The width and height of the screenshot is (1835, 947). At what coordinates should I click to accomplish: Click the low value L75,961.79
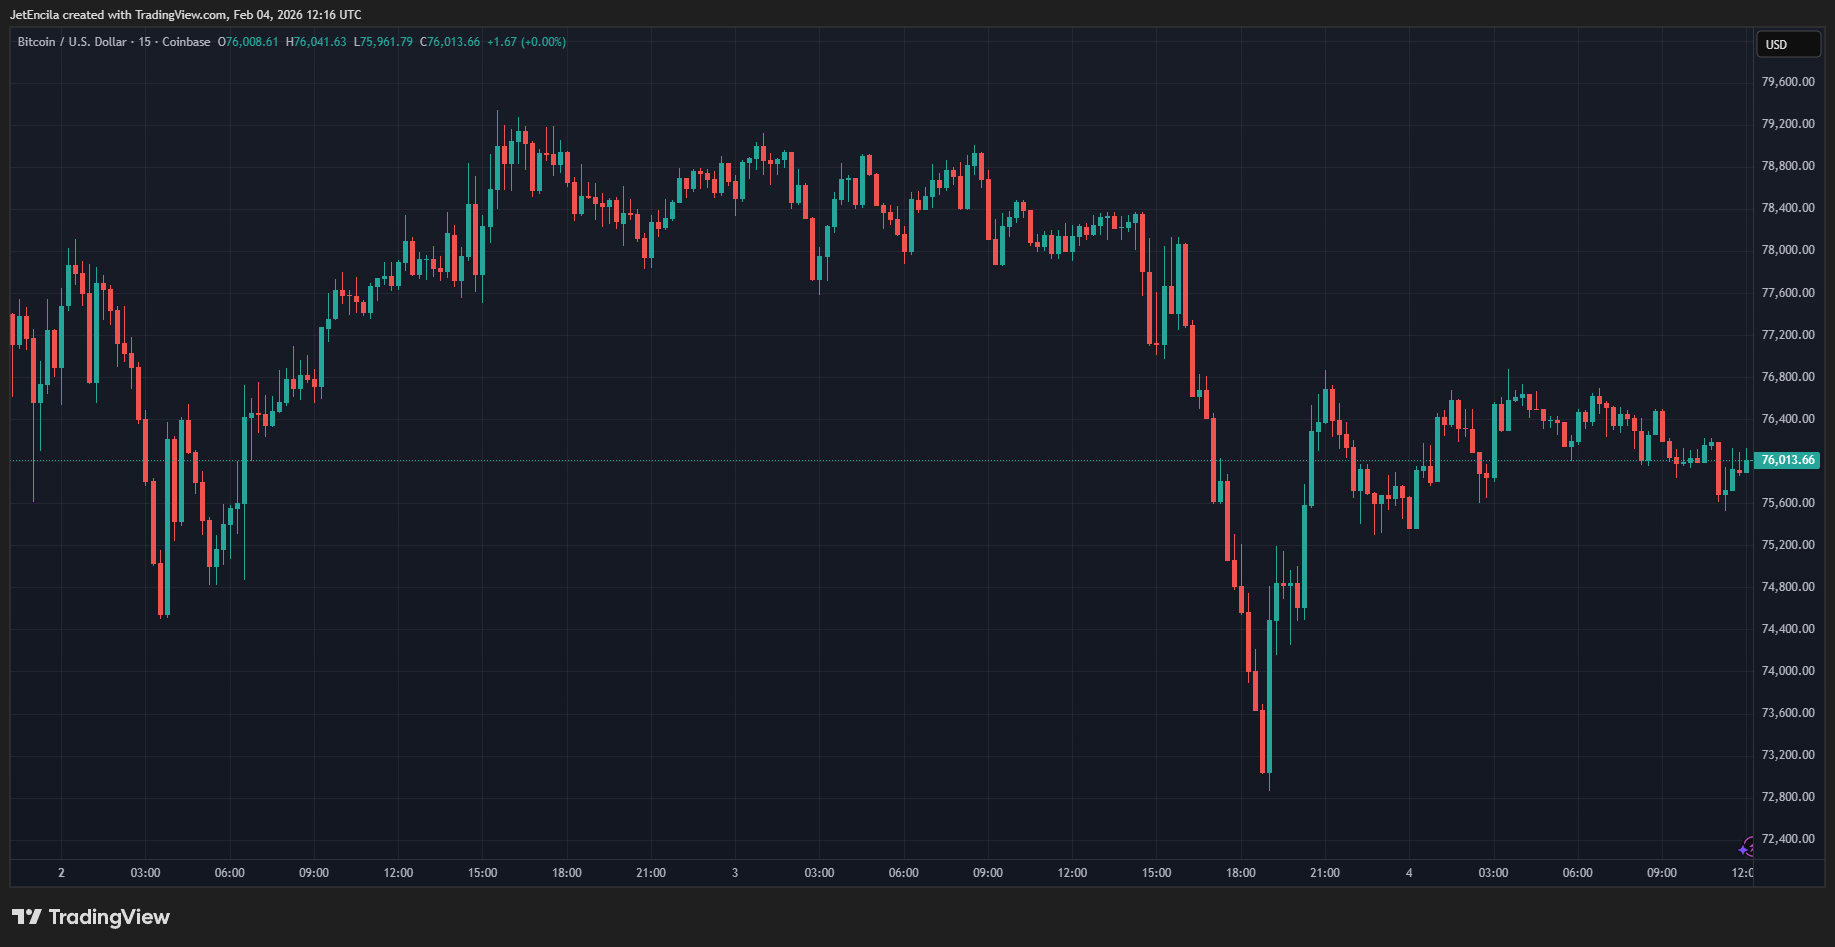pyautogui.click(x=382, y=42)
